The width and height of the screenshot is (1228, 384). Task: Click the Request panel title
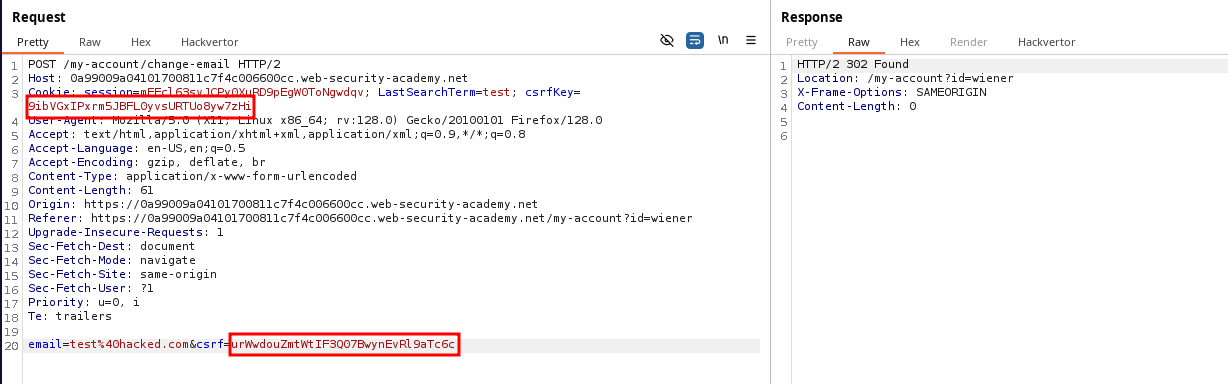(x=38, y=17)
